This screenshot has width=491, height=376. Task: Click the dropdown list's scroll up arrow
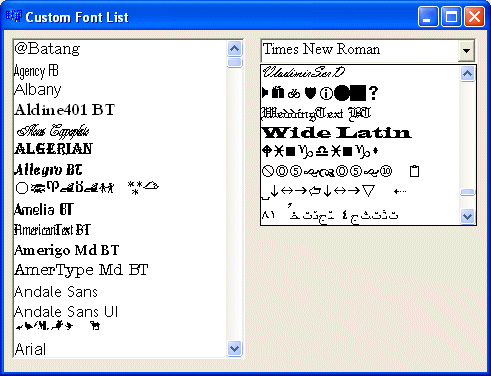tap(467, 73)
